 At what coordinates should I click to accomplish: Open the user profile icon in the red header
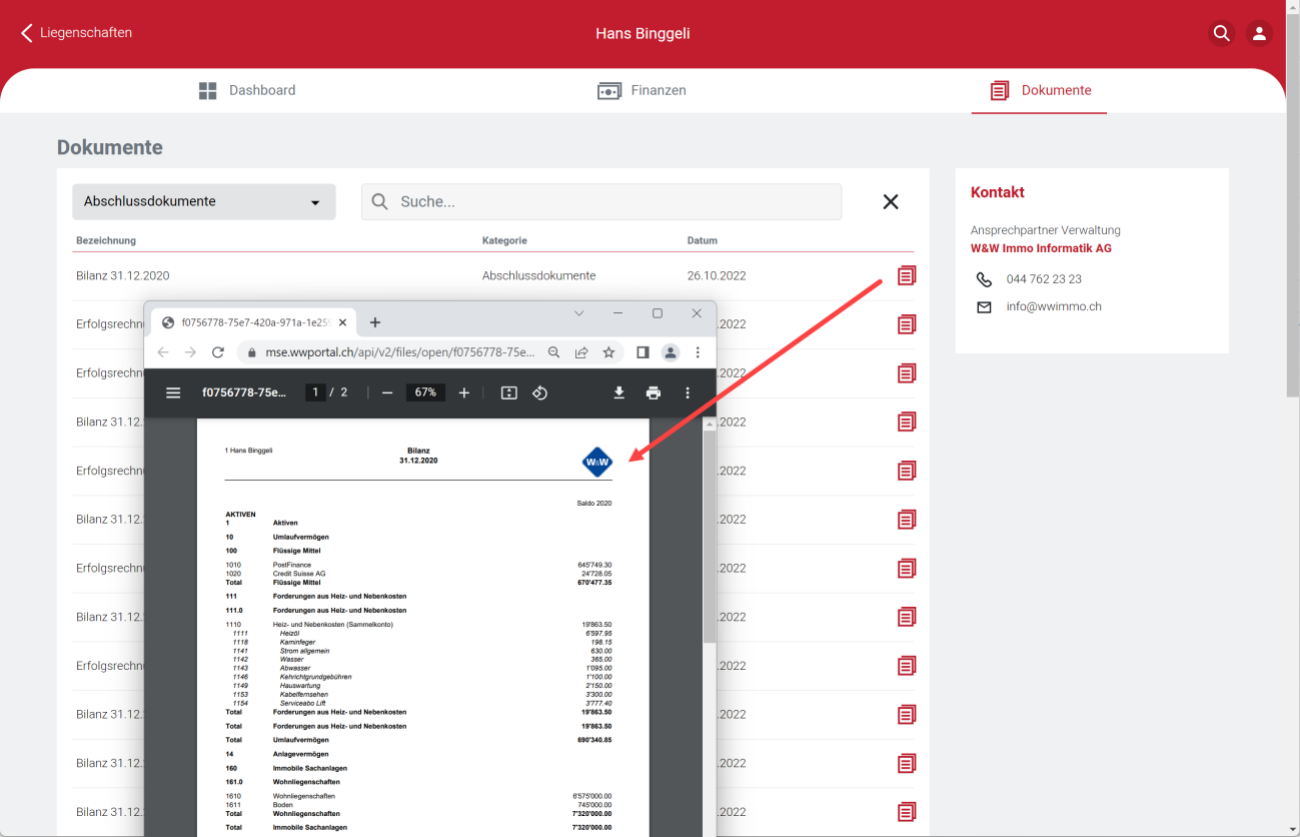1259,33
